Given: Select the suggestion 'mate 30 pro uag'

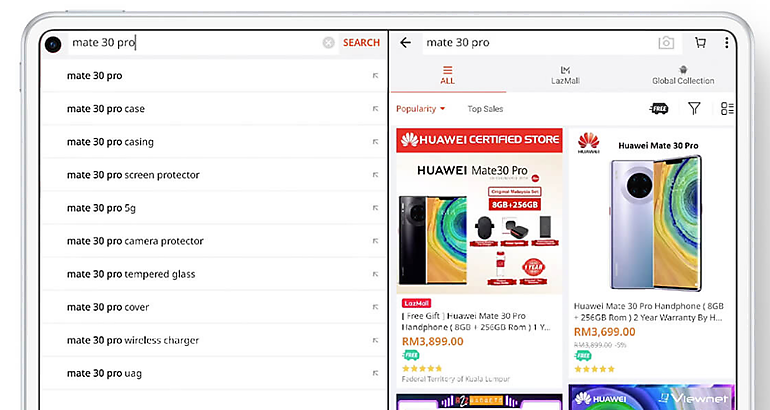Looking at the screenshot, I should coord(214,373).
